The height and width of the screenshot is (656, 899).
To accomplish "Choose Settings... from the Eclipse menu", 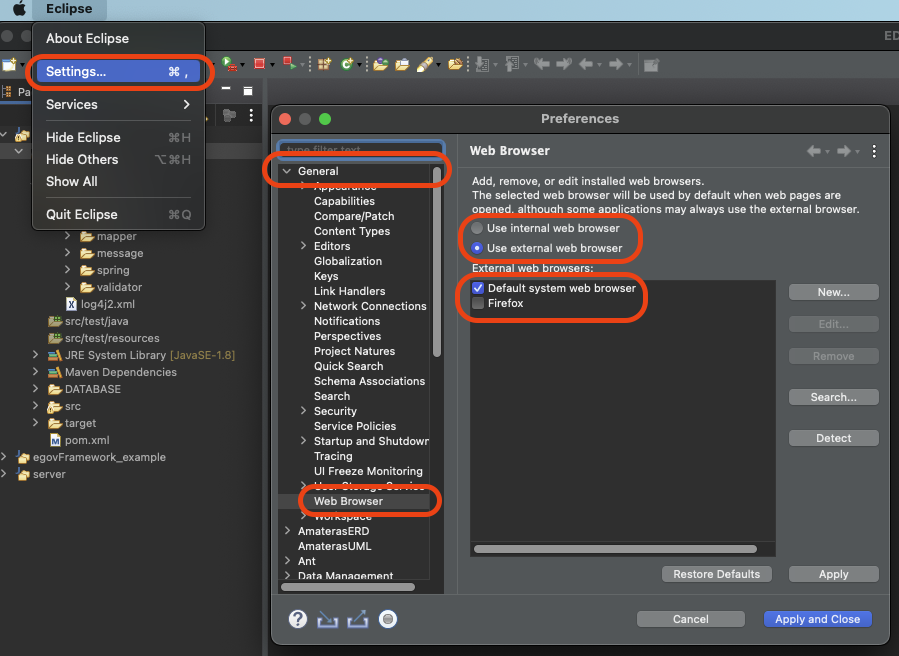I will pyautogui.click(x=119, y=72).
